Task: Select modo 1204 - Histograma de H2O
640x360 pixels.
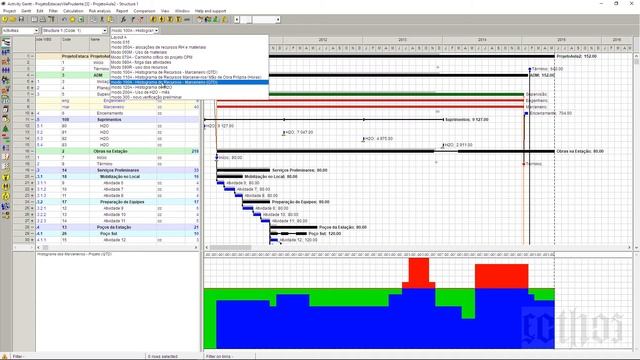Action: [x=189, y=87]
